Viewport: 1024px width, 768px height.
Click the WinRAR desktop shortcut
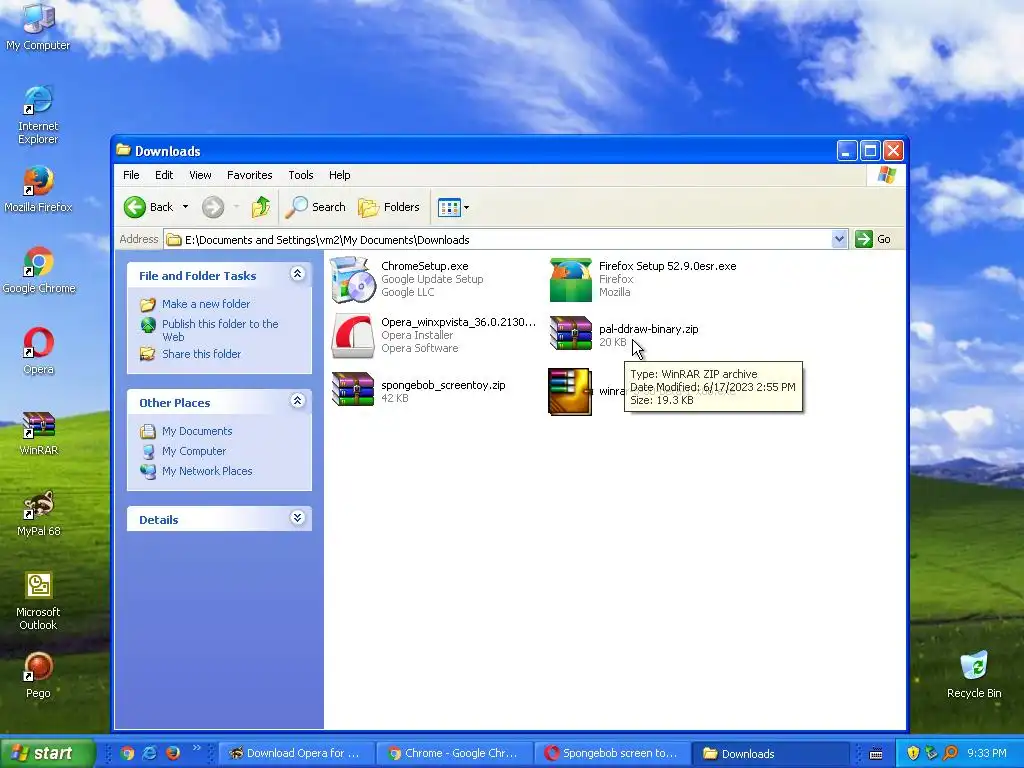(x=39, y=432)
